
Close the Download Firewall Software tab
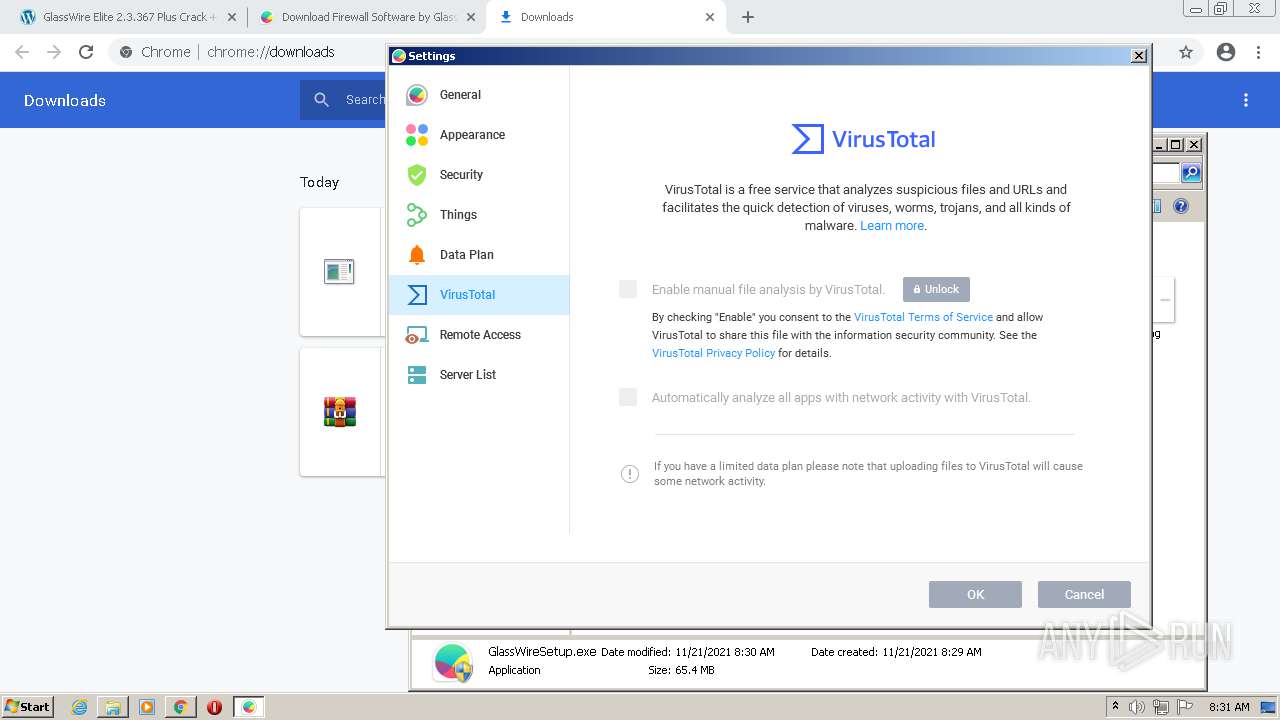coord(471,17)
